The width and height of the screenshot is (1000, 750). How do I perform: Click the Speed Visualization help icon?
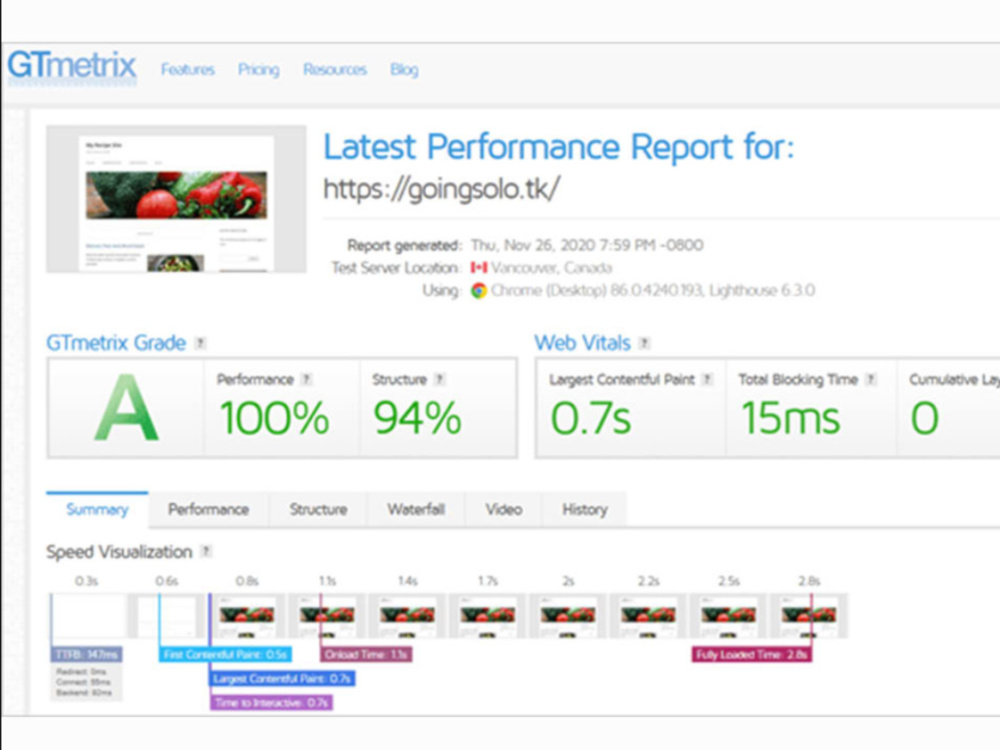click(x=207, y=552)
